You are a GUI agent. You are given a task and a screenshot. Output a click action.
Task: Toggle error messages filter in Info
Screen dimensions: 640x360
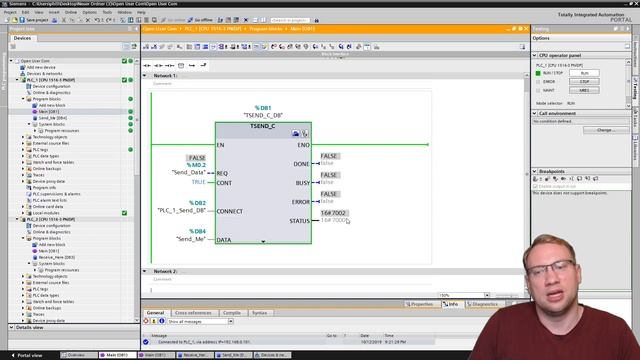(x=146, y=322)
